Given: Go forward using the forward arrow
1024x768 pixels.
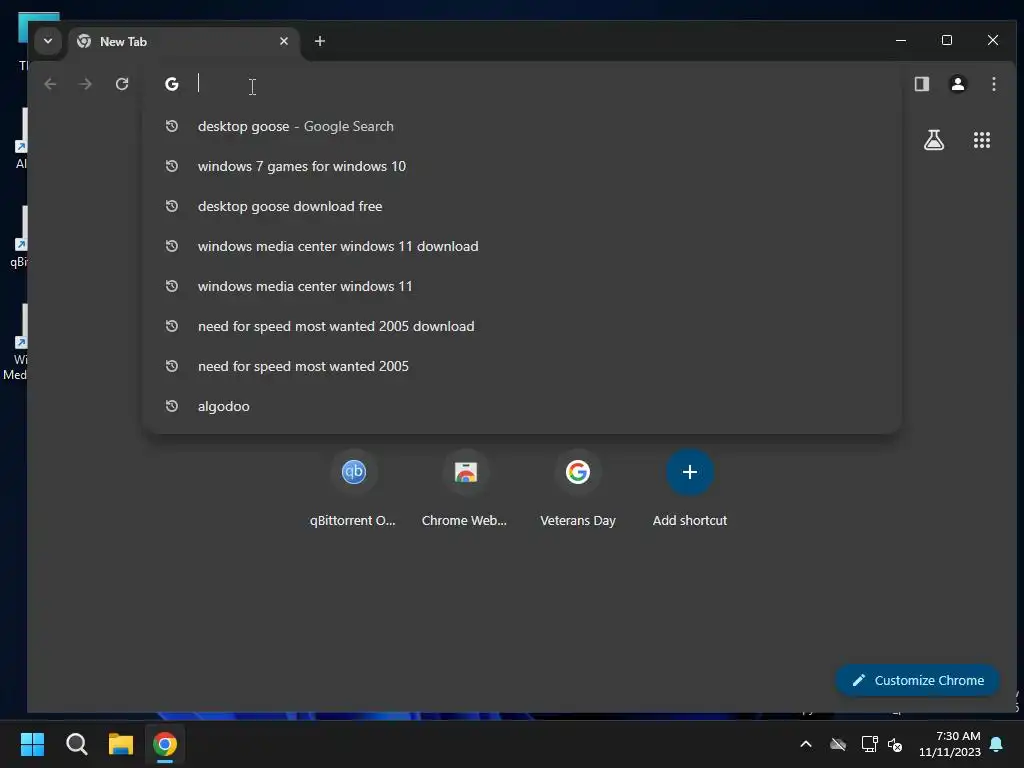Looking at the screenshot, I should 86,84.
